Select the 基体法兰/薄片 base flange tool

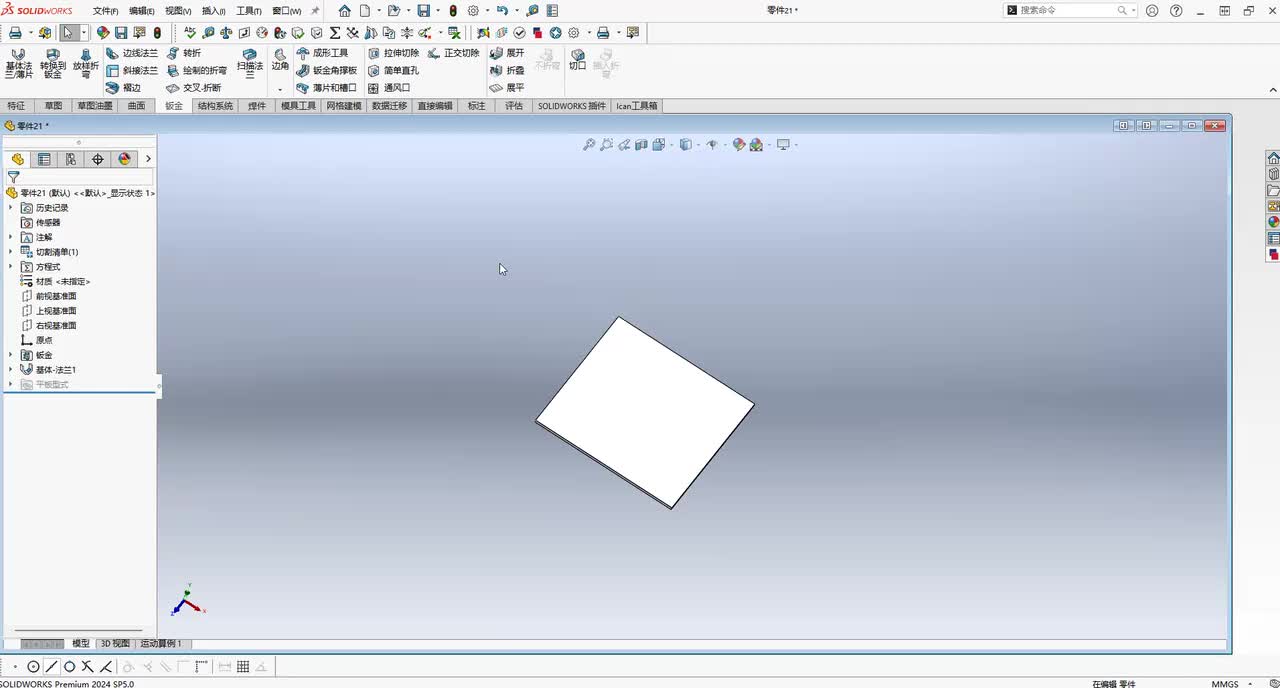(18, 63)
